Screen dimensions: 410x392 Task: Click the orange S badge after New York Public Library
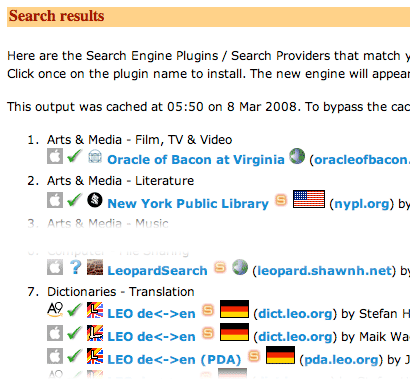tap(281, 200)
